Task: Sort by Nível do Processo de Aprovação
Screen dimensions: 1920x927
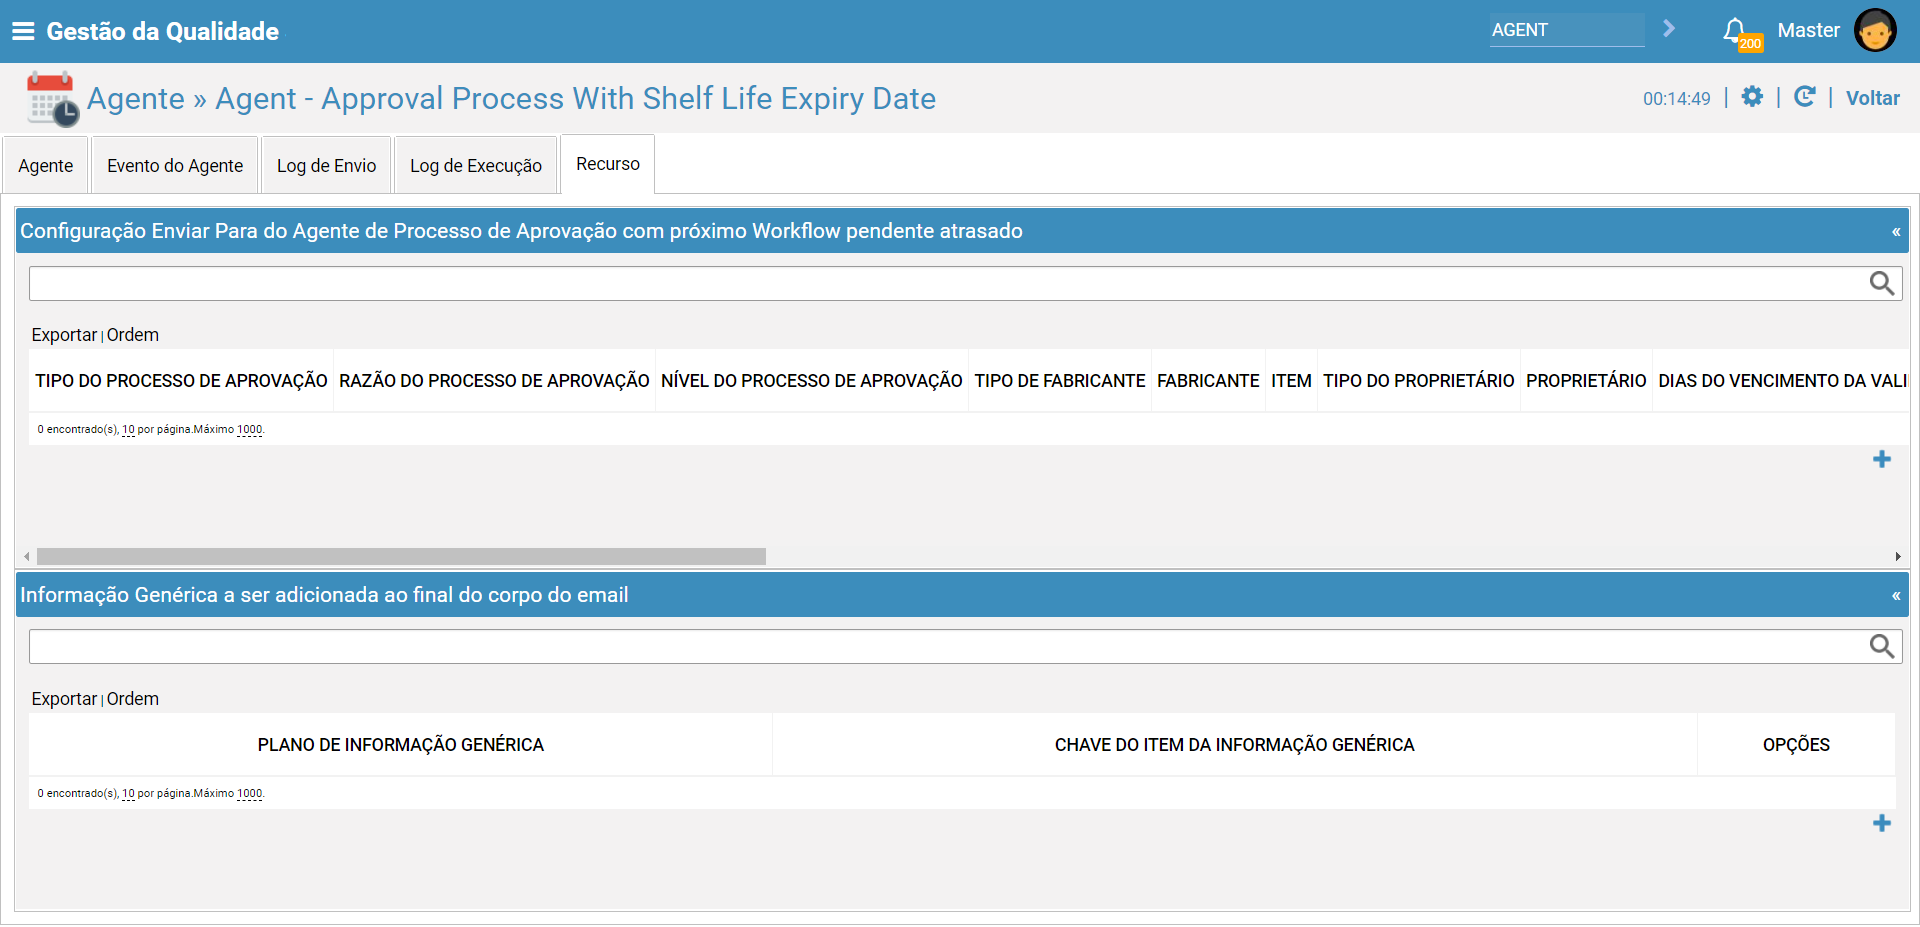Action: (812, 381)
